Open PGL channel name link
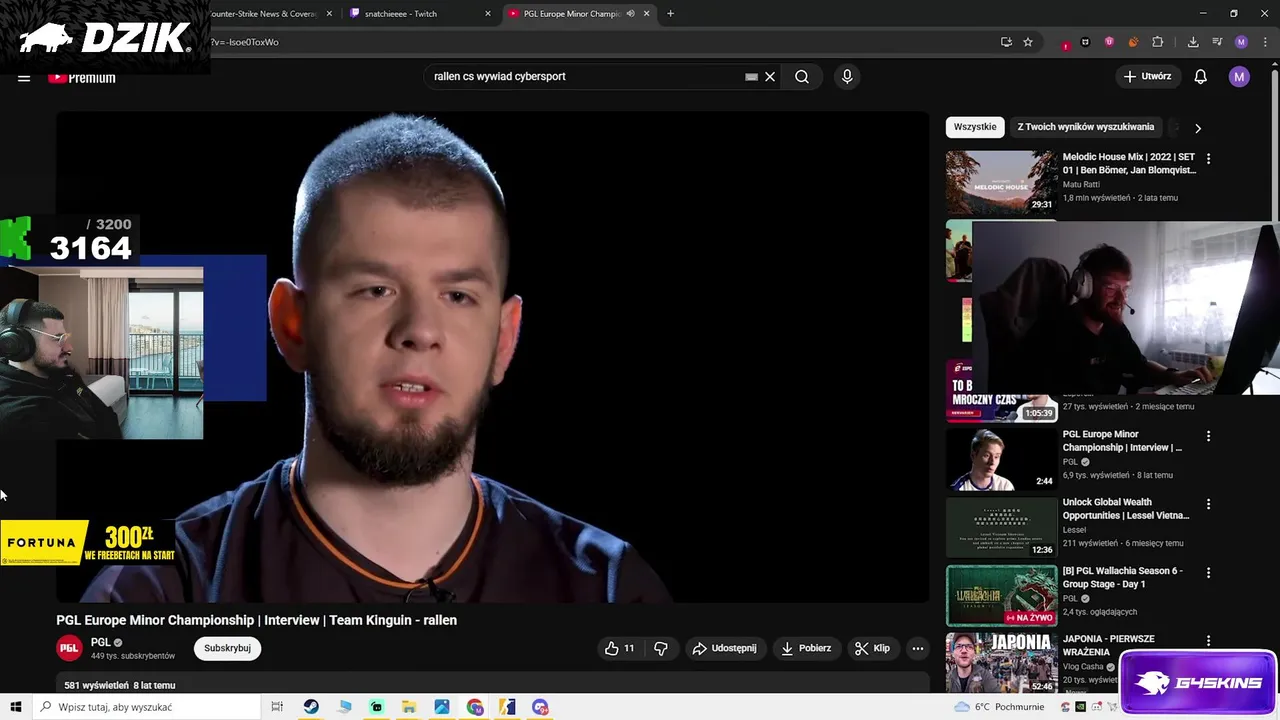 point(100,642)
